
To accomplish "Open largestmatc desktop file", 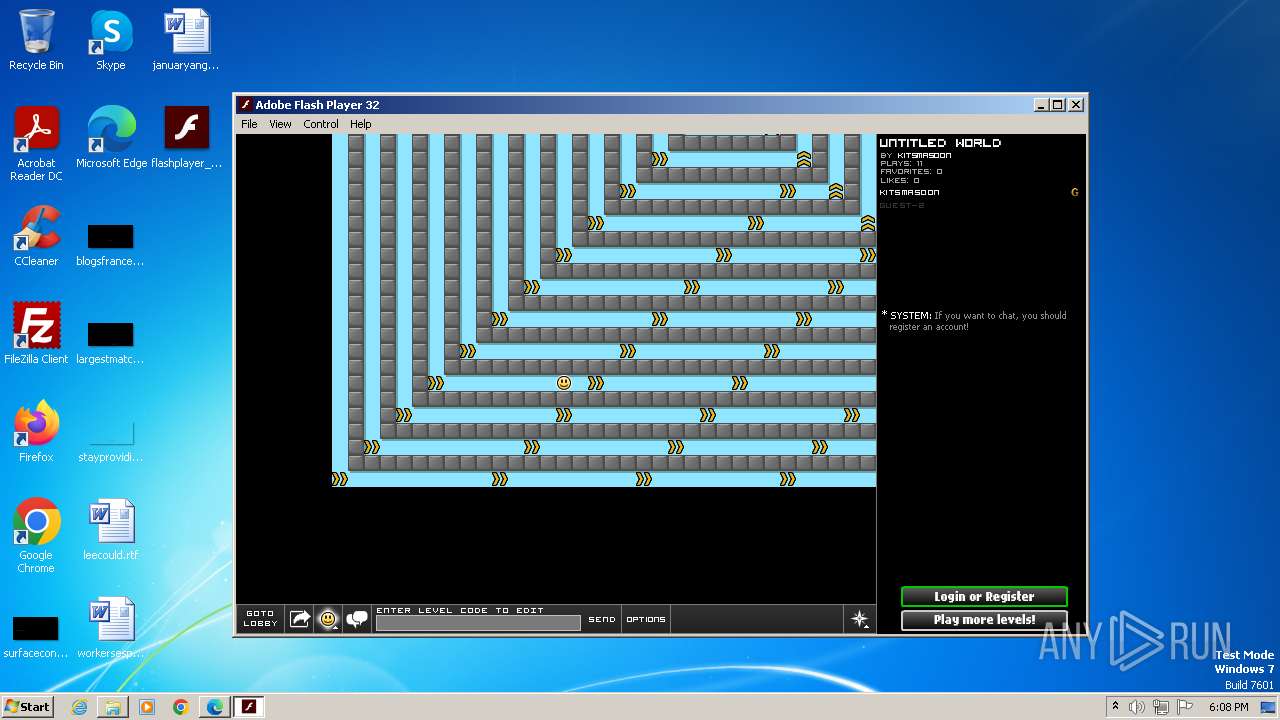I will click(x=110, y=344).
